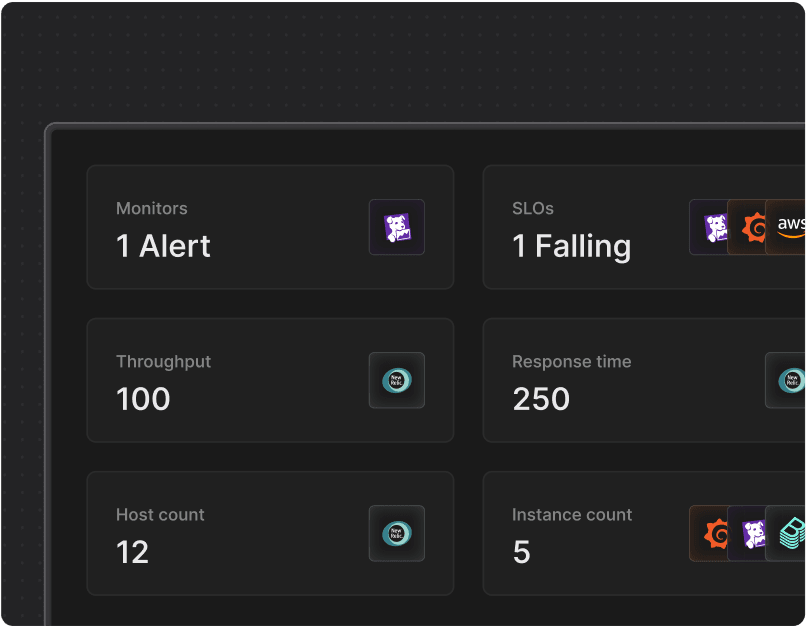Click the AWS icon in the SLOs card
The height and width of the screenshot is (626, 806).
785,227
